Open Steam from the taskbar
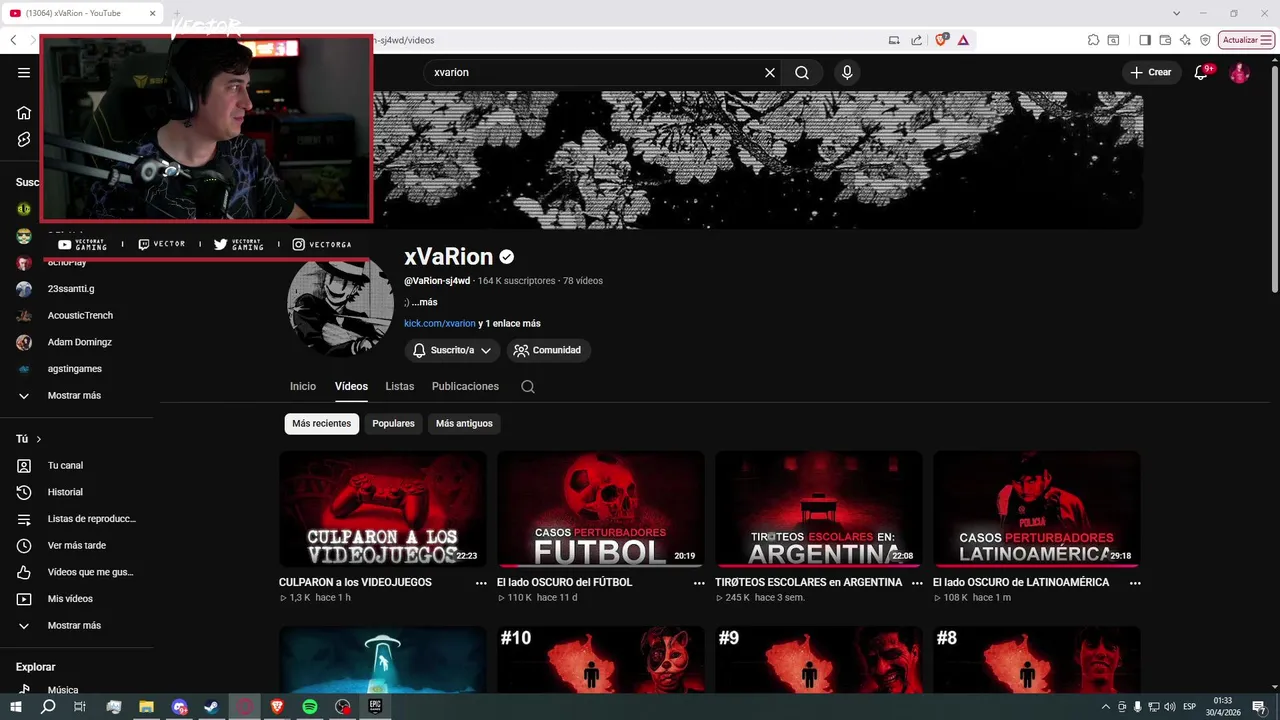The height and width of the screenshot is (720, 1280). click(212, 707)
